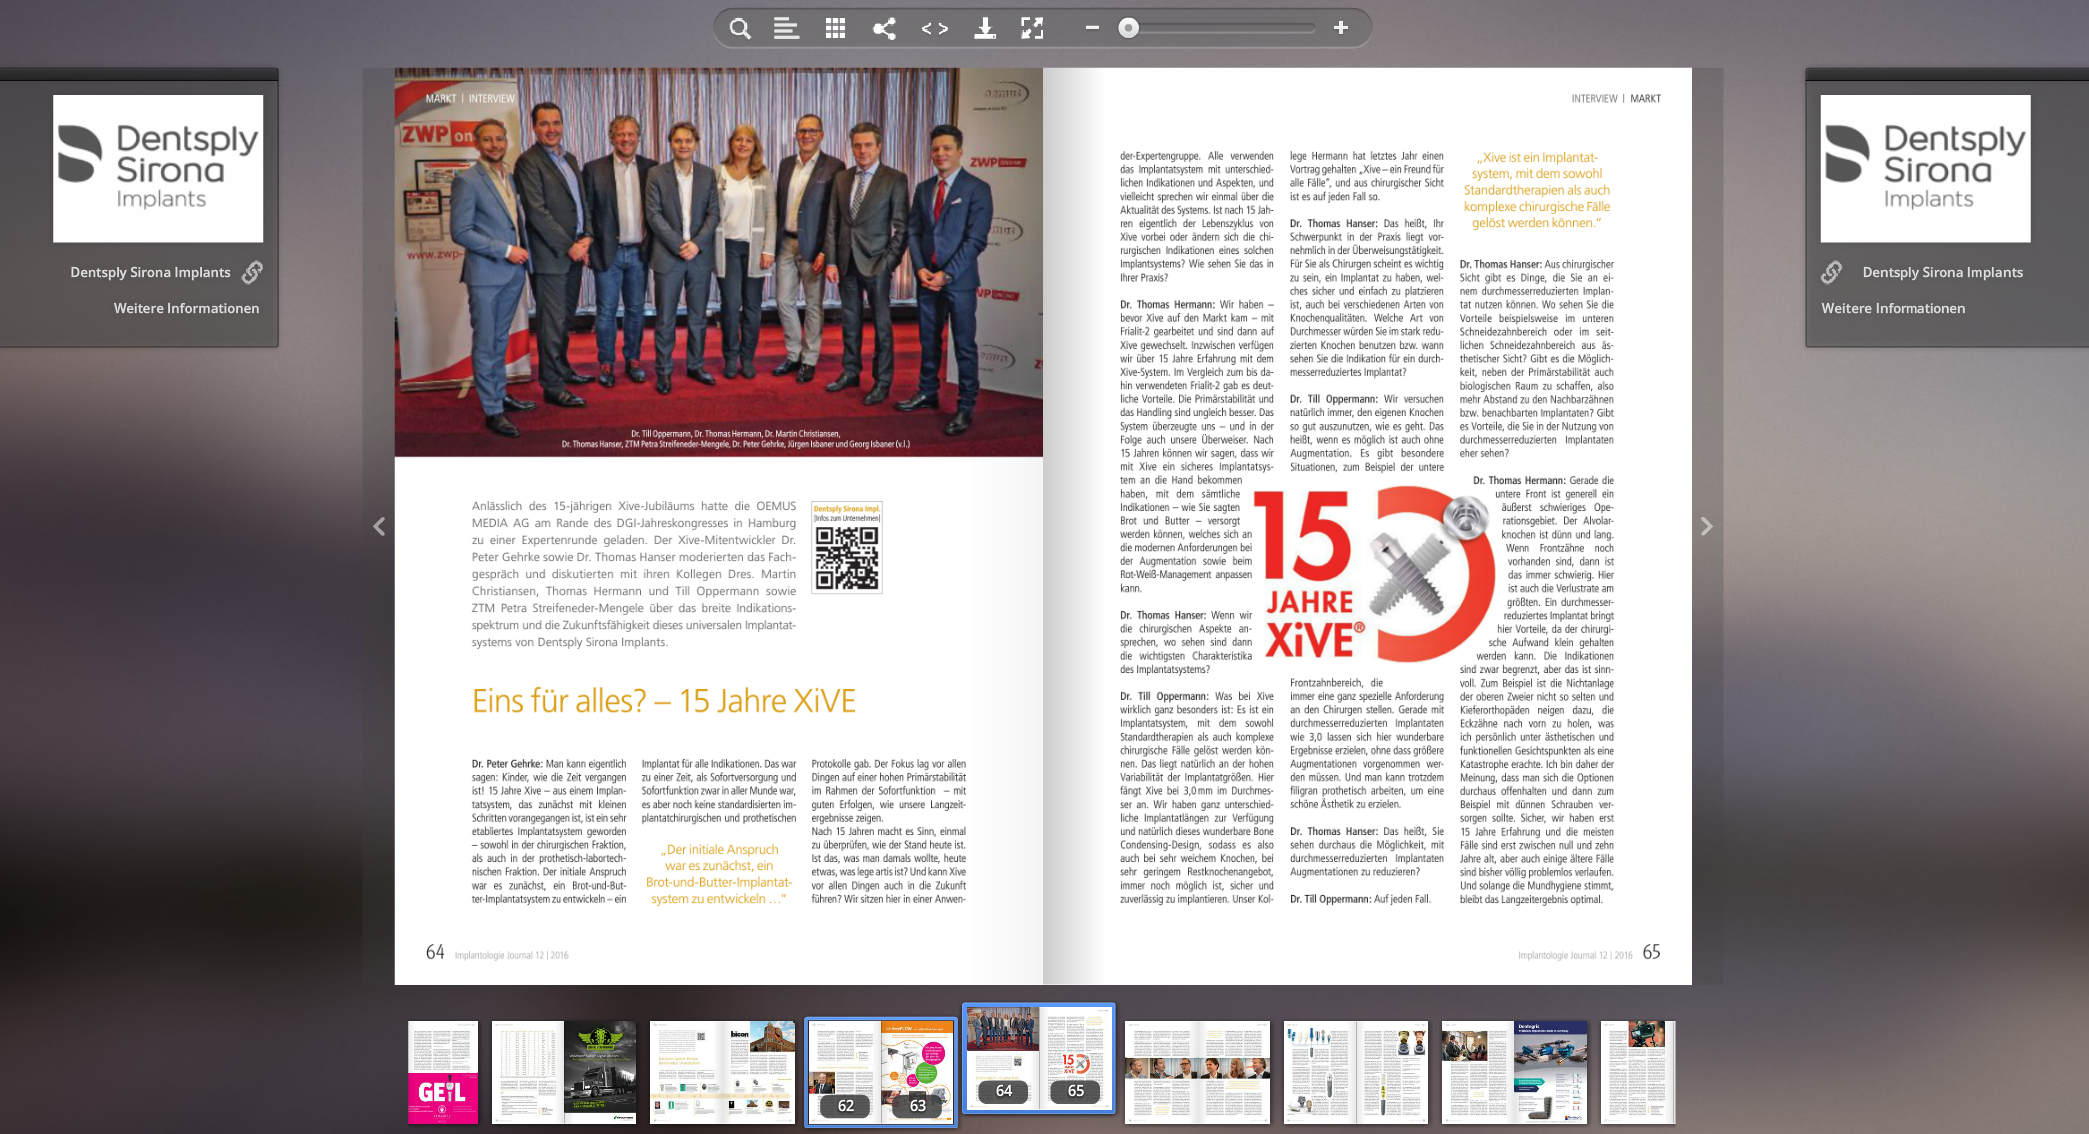
Task: Zoom in with the plus icon
Action: coord(1341,28)
